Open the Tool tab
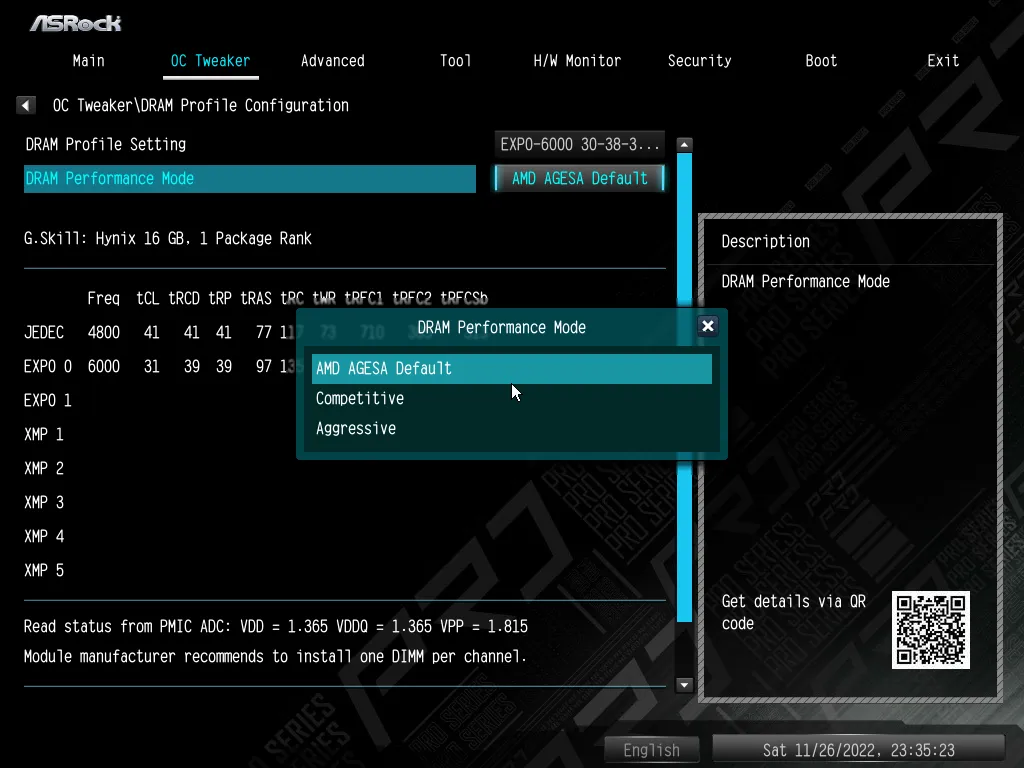 tap(455, 61)
